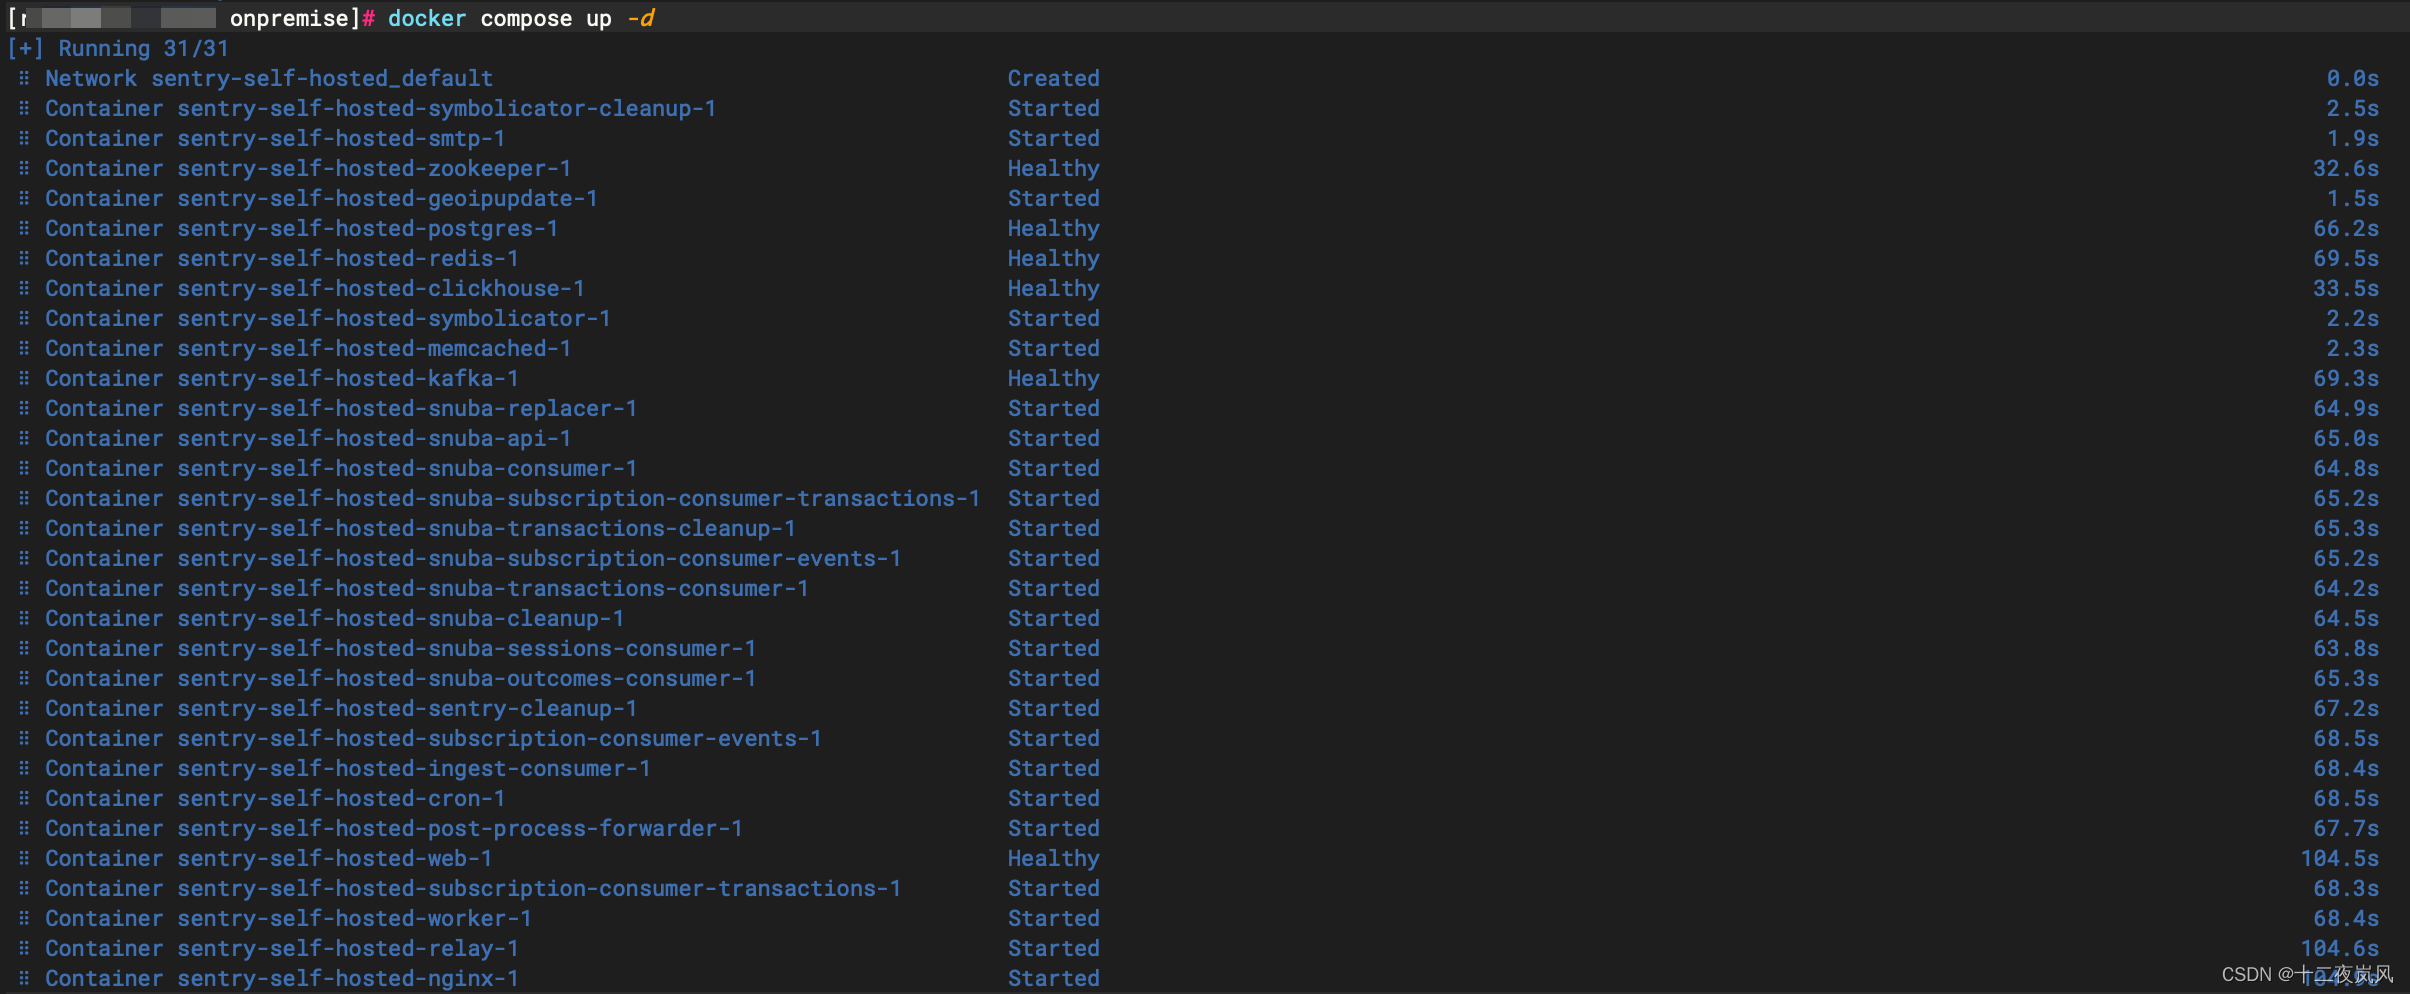Select 'sentry-self-hosted-sentry-cleanup-1' container name
This screenshot has height=994, width=2410.
click(x=407, y=708)
